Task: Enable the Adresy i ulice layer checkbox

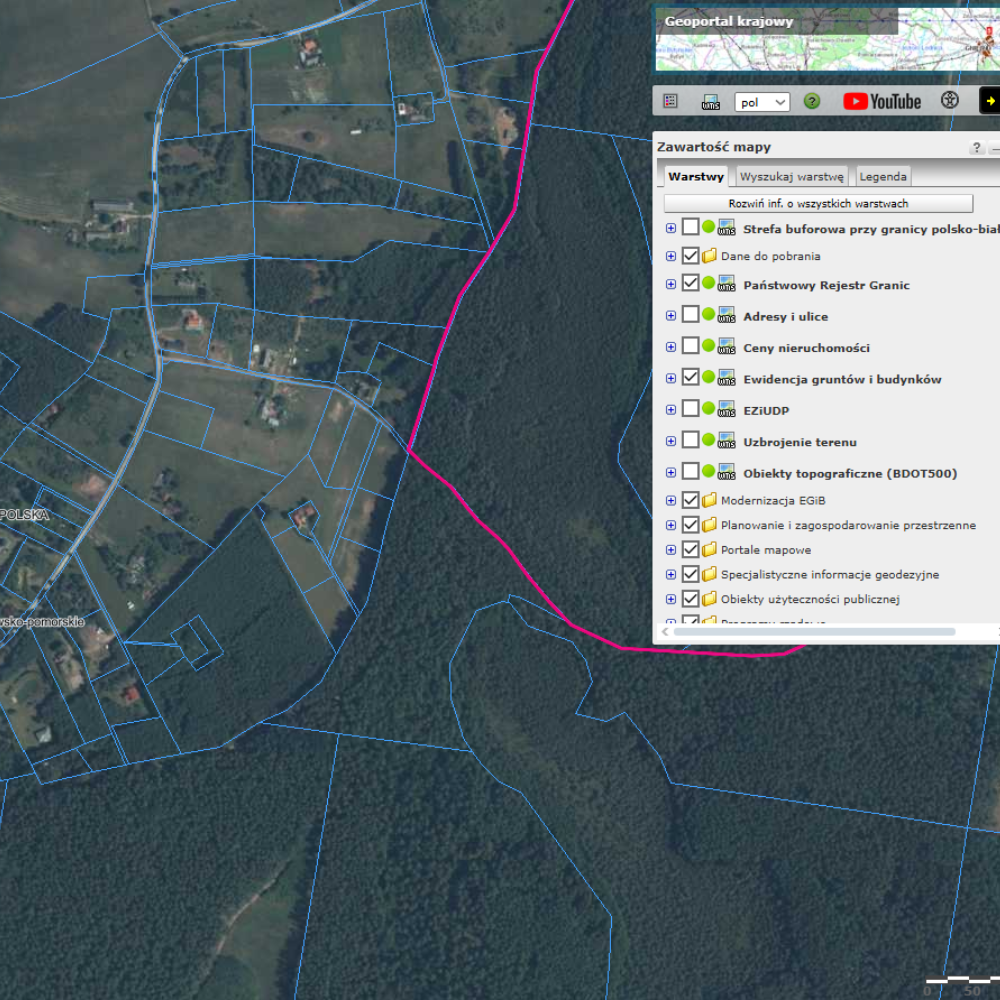Action: pyautogui.click(x=690, y=315)
